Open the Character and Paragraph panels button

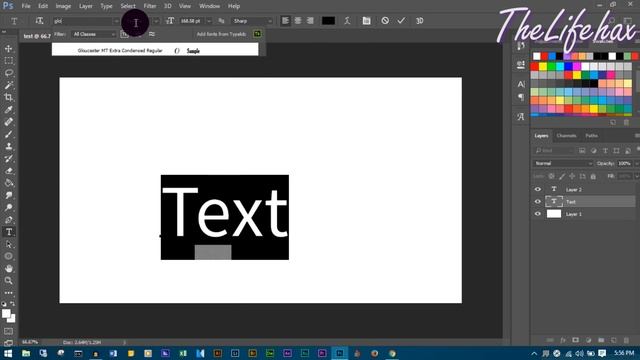[x=367, y=21]
